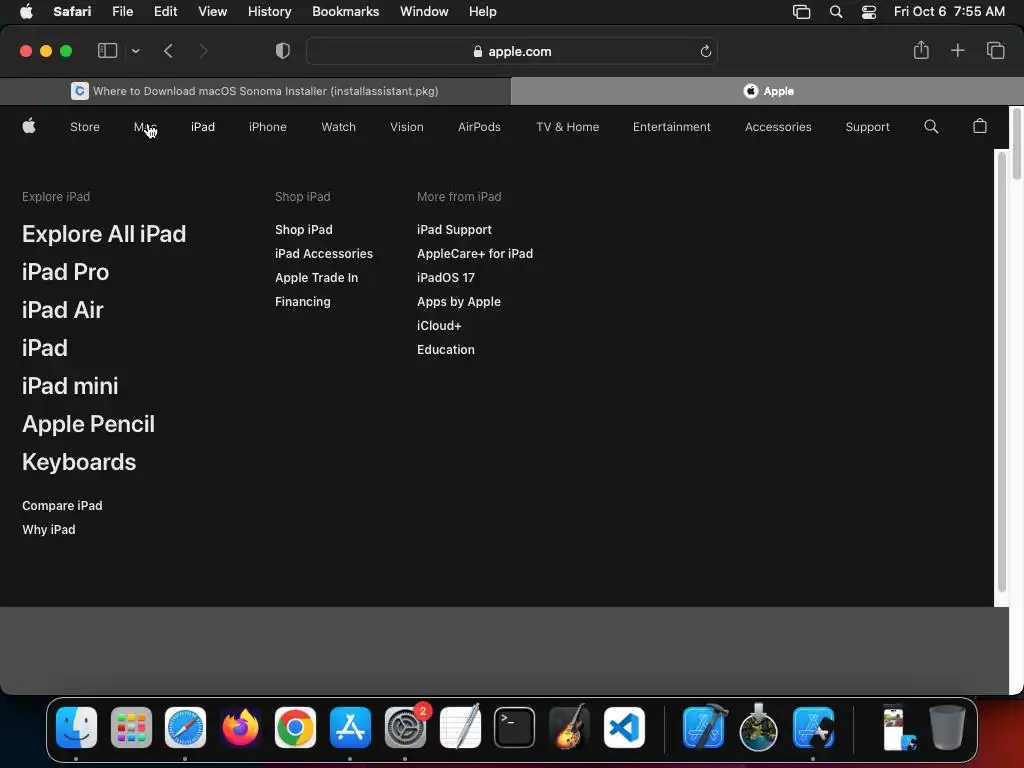
Task: Follow the Keyboards link
Action: [x=79, y=462]
